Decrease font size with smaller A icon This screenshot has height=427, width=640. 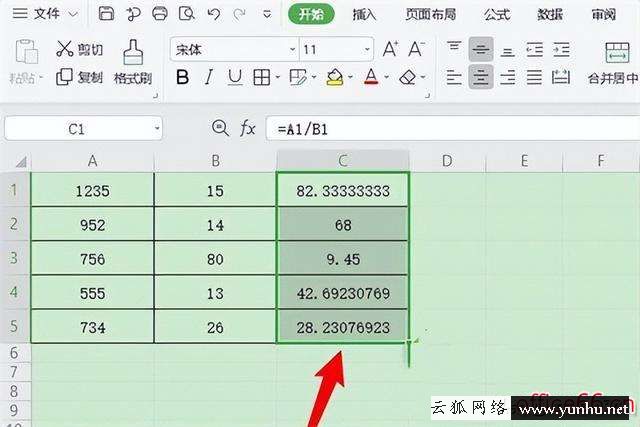coord(416,49)
